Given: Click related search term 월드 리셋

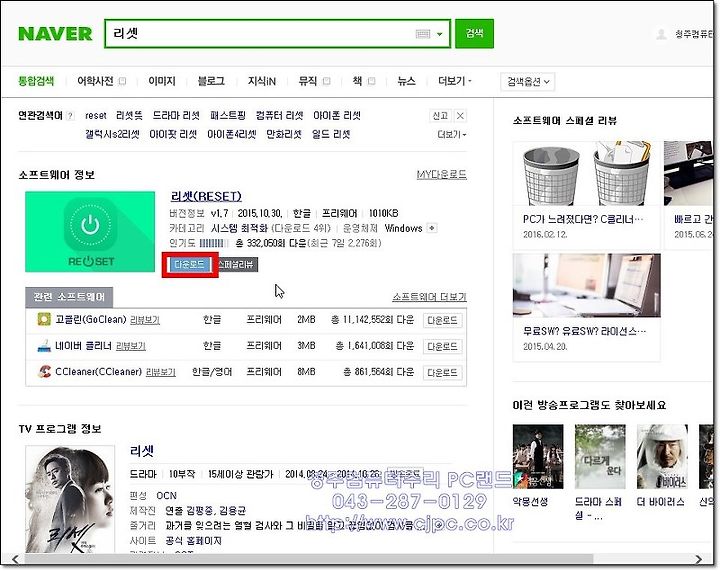Looking at the screenshot, I should (331, 134).
